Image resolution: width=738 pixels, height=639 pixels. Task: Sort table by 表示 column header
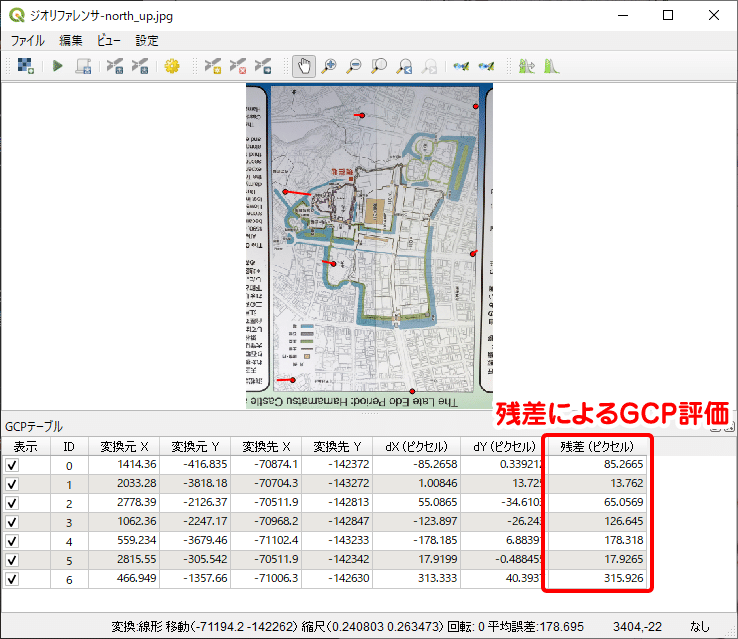tap(25, 447)
